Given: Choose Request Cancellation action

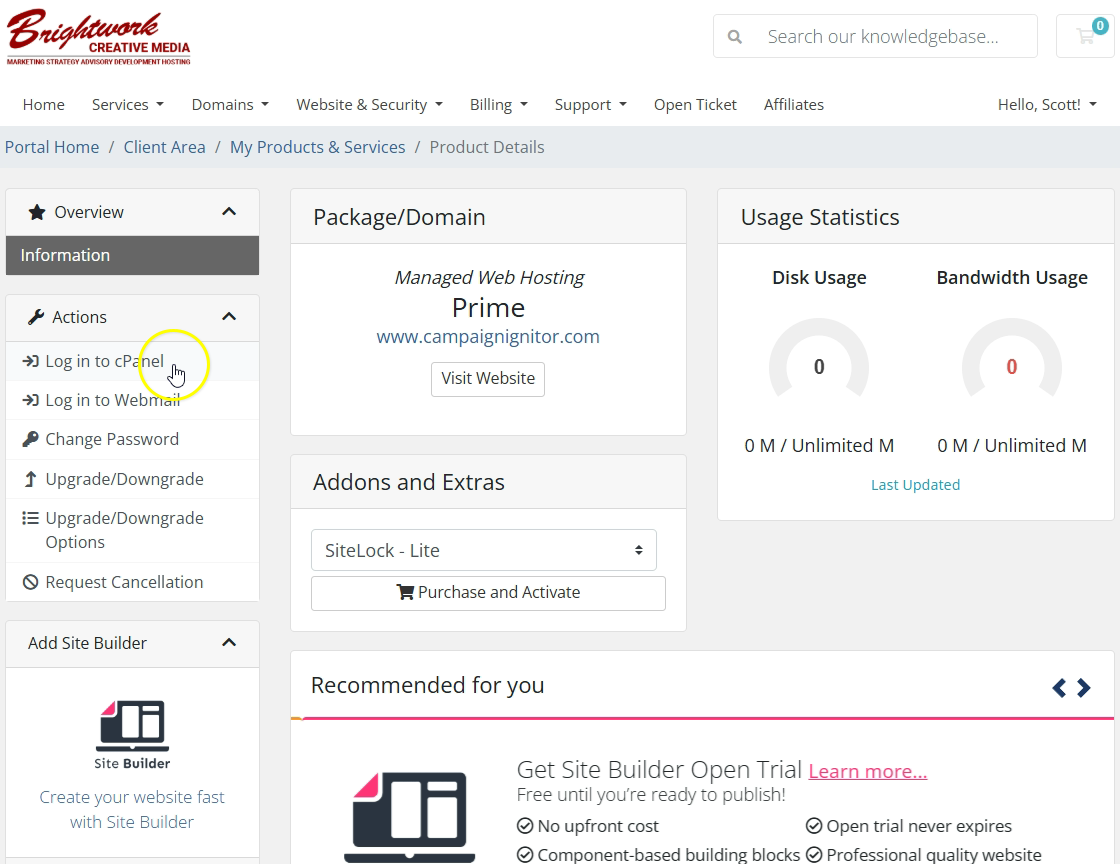Looking at the screenshot, I should tap(132, 582).
